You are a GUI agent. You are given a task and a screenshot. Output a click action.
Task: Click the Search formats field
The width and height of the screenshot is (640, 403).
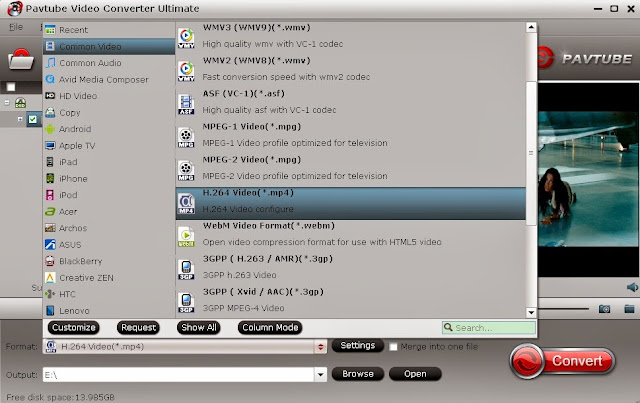pyautogui.click(x=489, y=327)
